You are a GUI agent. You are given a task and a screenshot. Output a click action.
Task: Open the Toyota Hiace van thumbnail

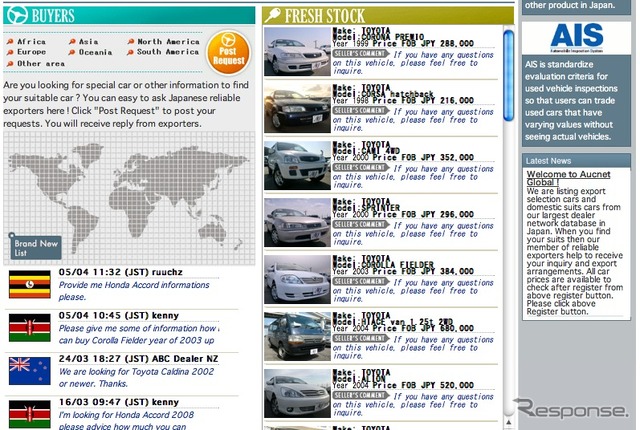297,337
